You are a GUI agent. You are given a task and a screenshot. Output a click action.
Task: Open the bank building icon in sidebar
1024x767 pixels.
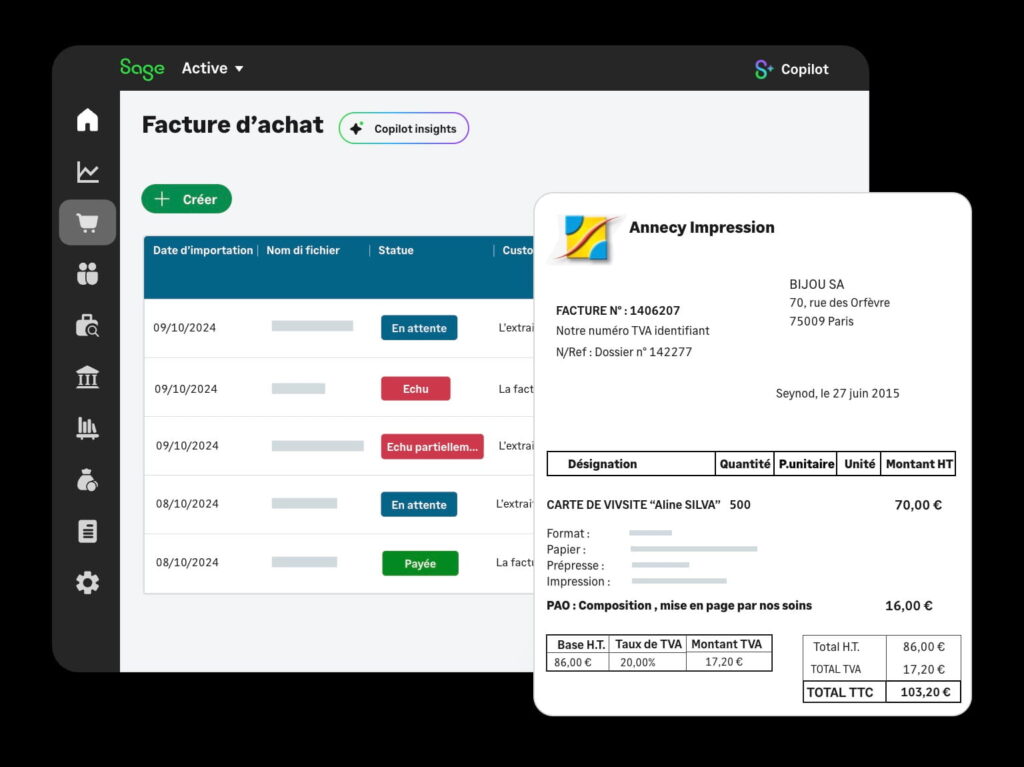88,377
